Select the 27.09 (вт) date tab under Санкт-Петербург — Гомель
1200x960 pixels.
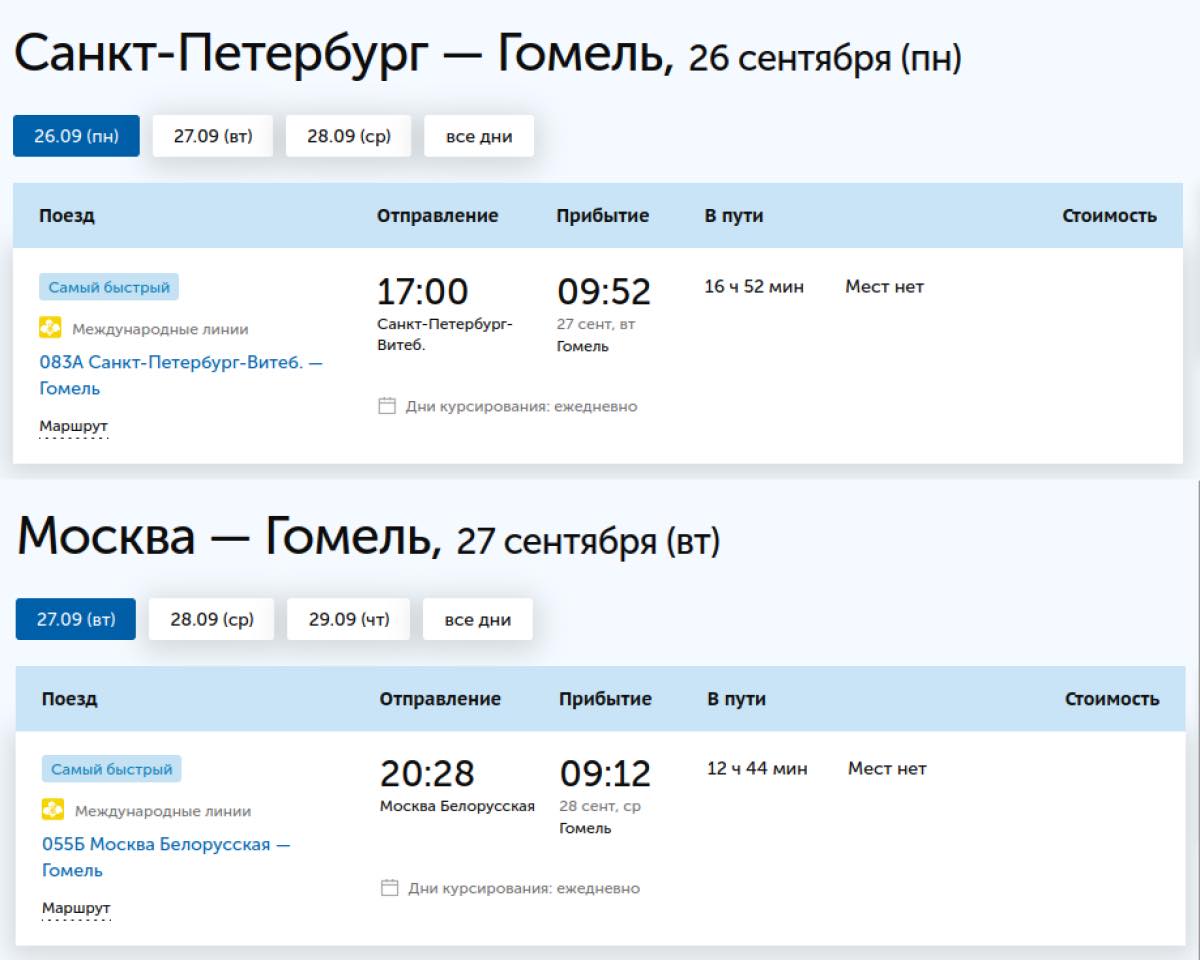pyautogui.click(x=211, y=135)
